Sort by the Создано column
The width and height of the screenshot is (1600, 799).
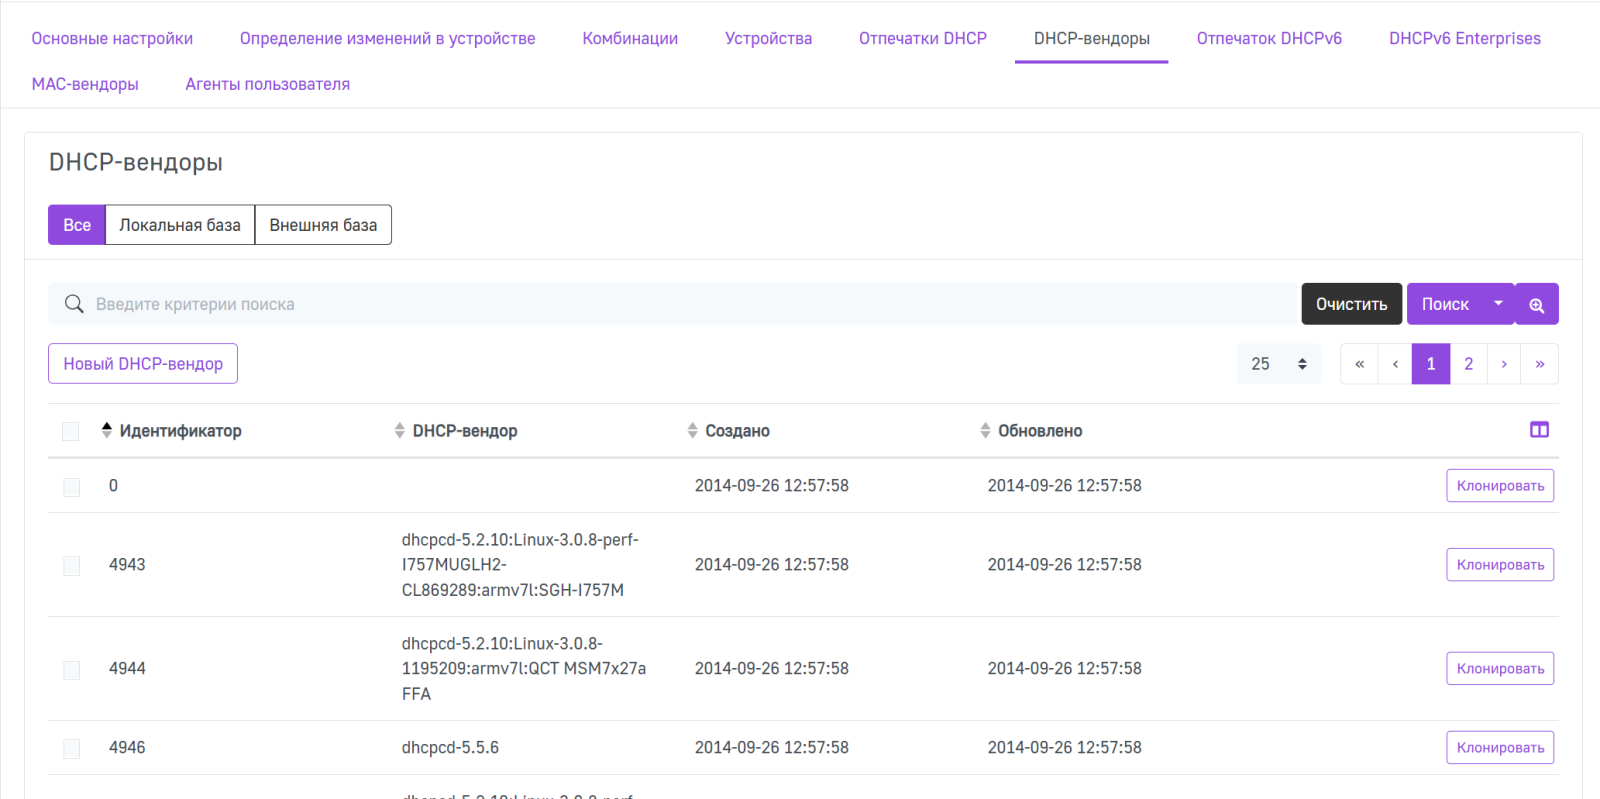[x=737, y=431]
